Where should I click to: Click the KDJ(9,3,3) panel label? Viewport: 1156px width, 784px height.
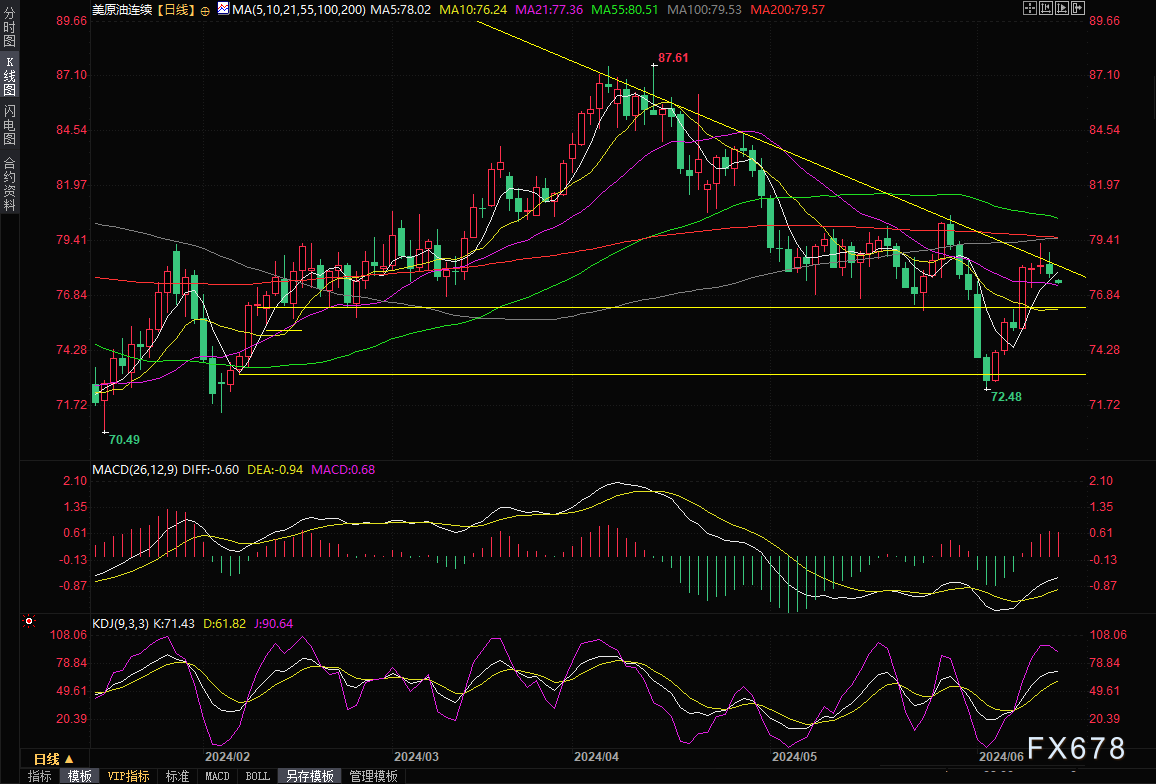coord(120,623)
